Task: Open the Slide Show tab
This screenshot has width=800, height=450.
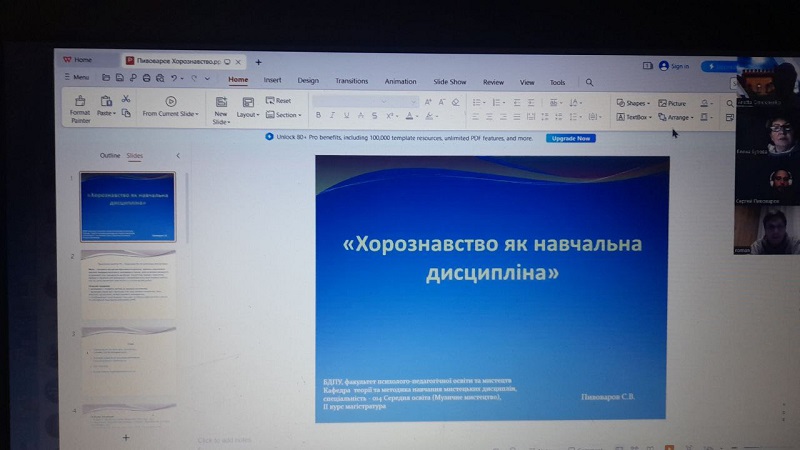Action: click(449, 82)
